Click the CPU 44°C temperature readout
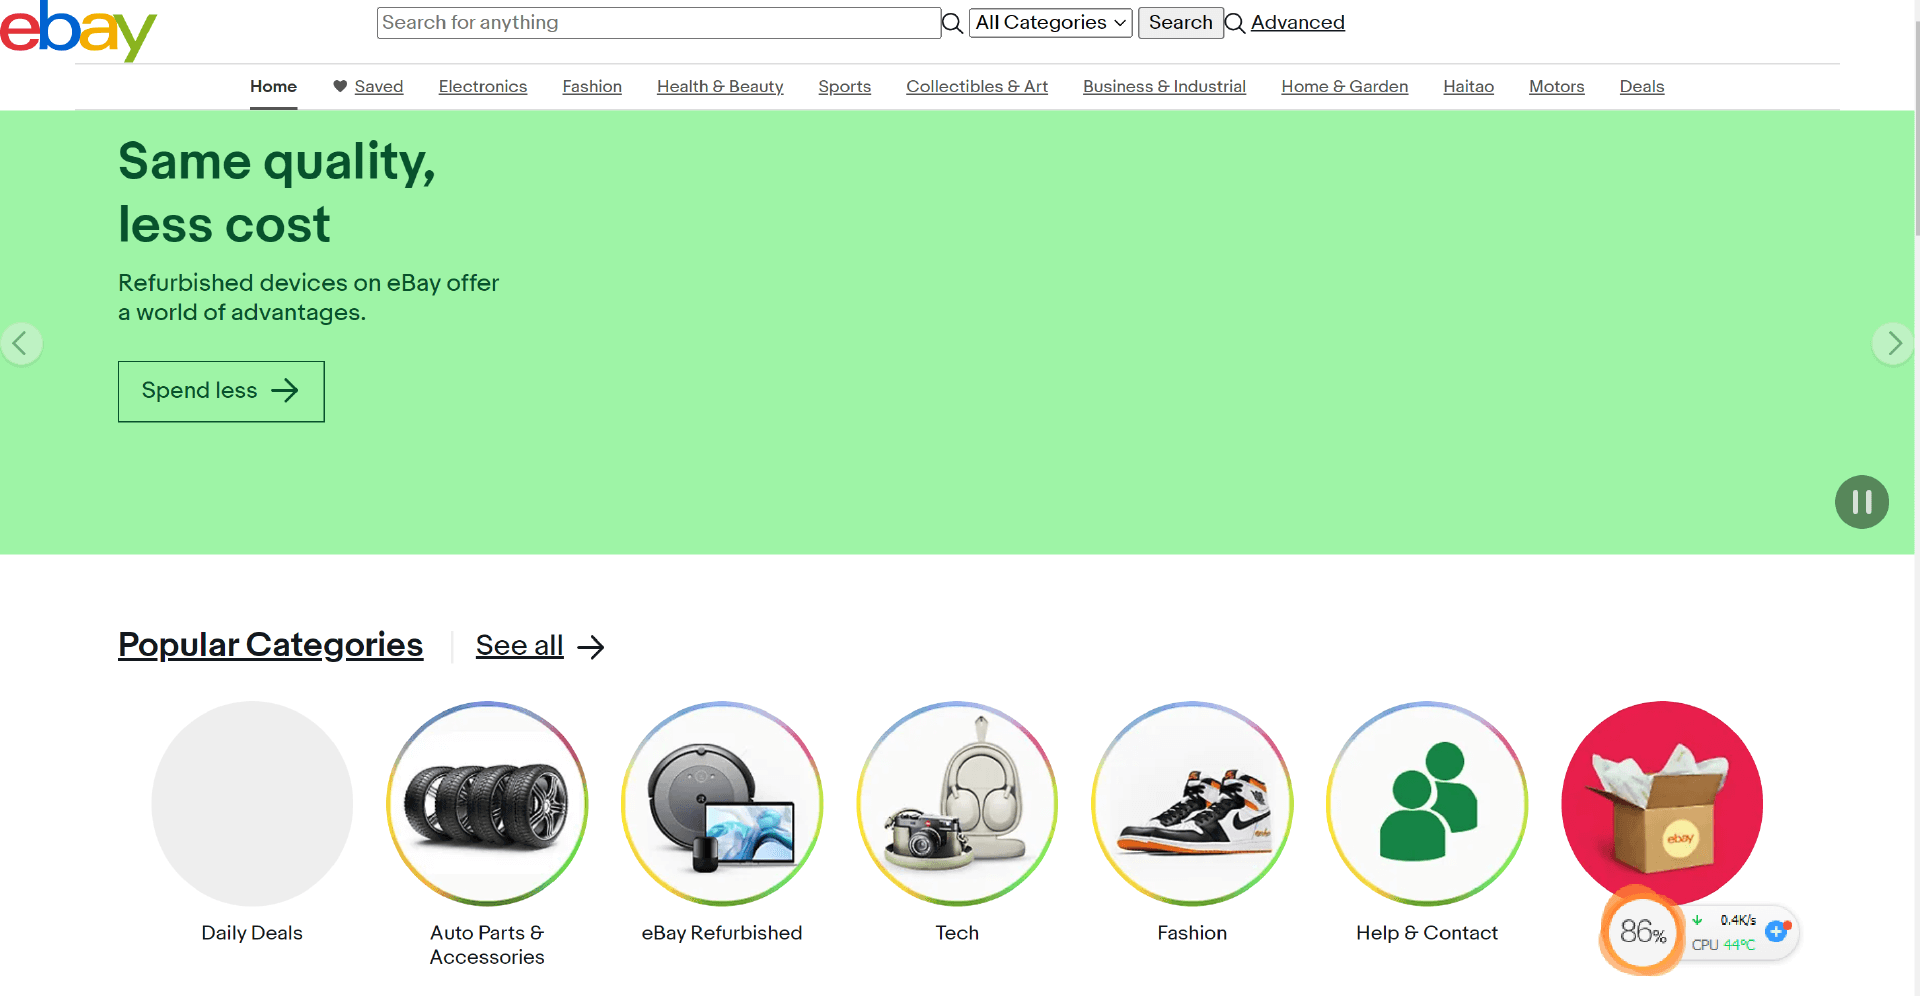The image size is (1920, 996). tap(1723, 945)
